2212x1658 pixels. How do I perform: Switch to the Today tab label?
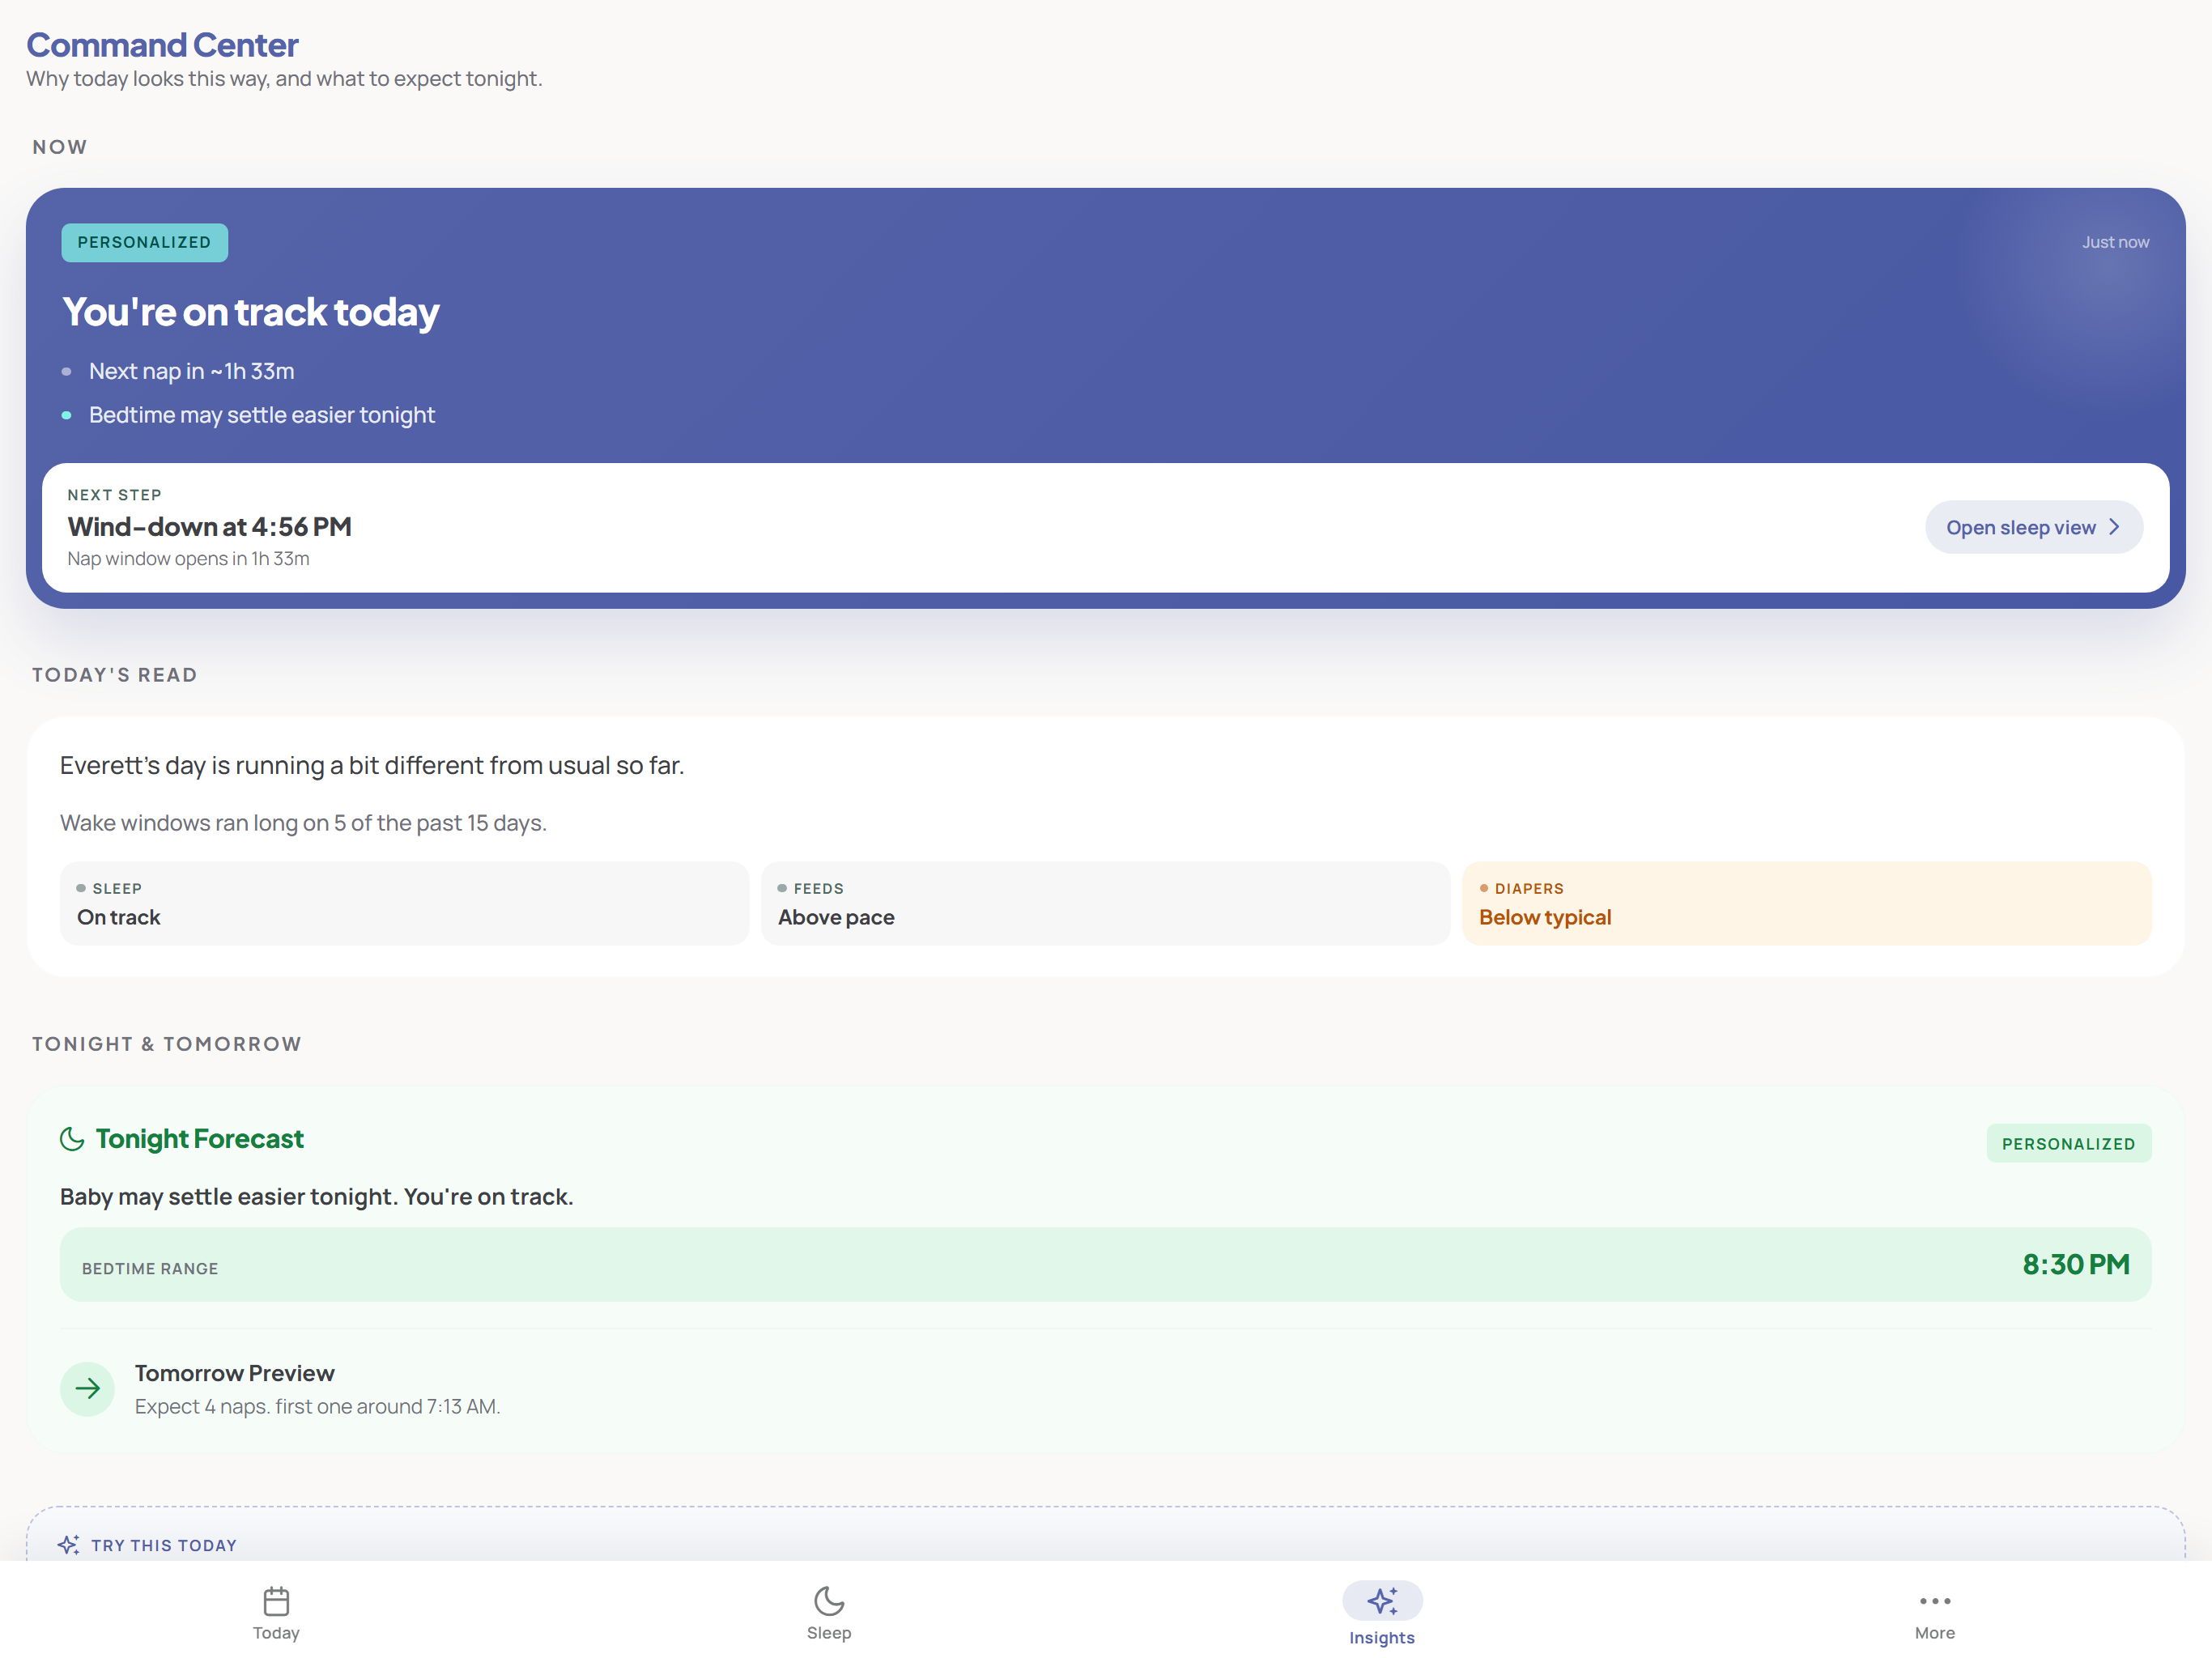[276, 1633]
